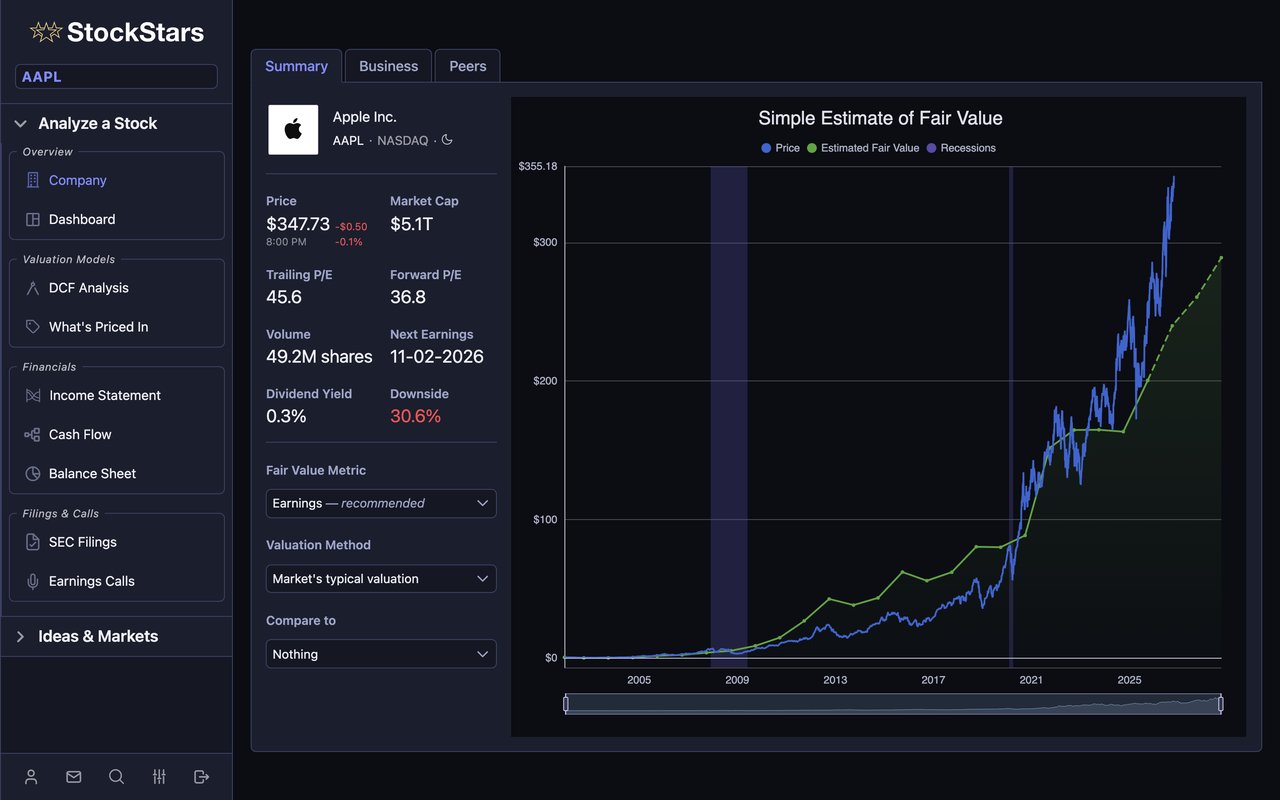The image size is (1280, 800).
Task: Click the SEC Filings document icon
Action: 32,542
